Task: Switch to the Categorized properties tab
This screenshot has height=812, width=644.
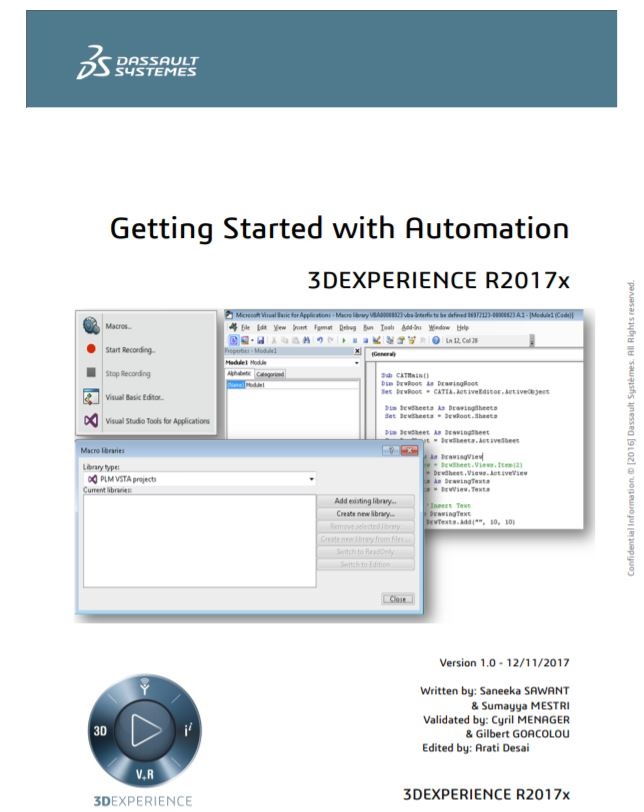Action: [x=270, y=374]
